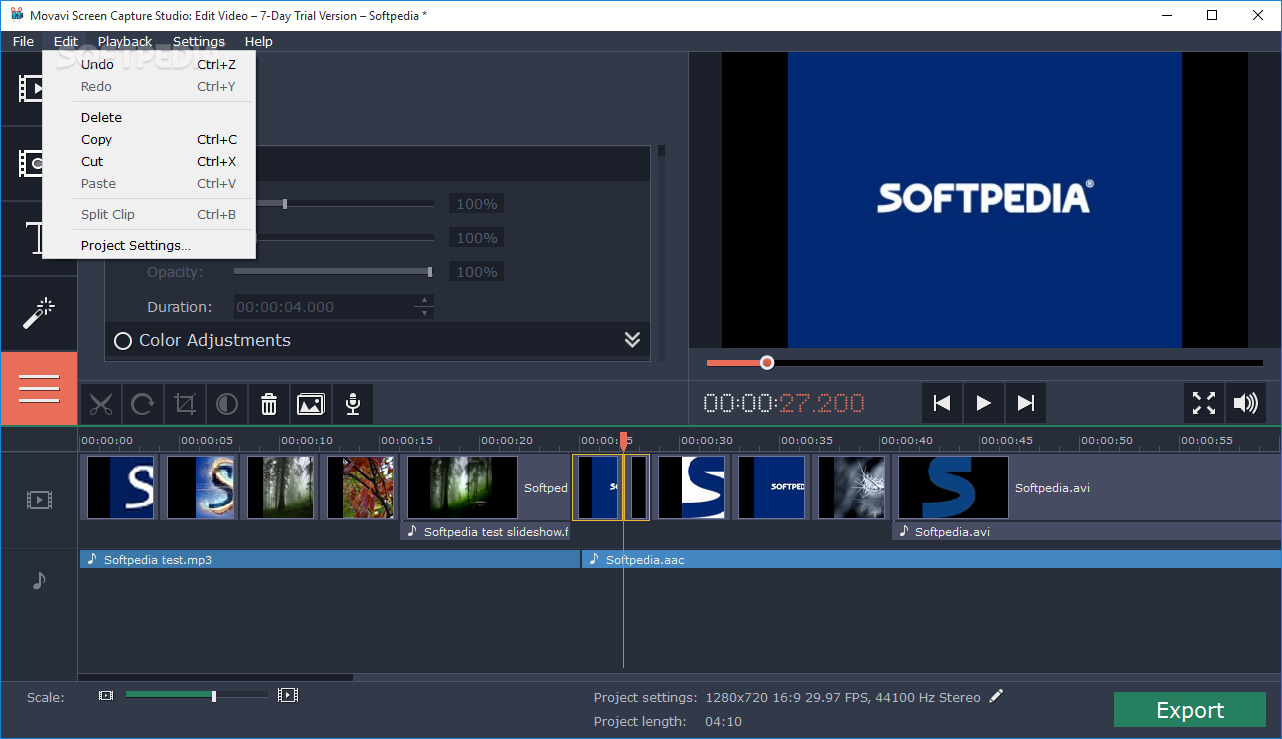
Task: Click the 00:00:30 ruler time mark
Action: pyautogui.click(x=707, y=440)
